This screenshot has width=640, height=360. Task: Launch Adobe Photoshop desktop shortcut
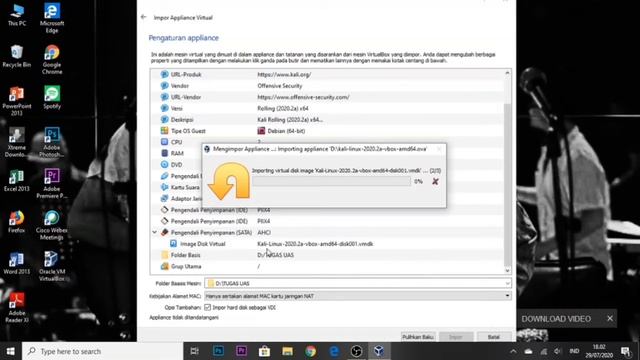[x=52, y=142]
